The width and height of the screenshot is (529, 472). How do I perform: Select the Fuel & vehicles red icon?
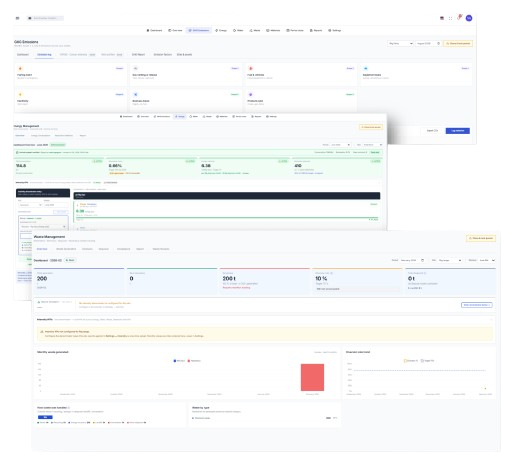point(251,68)
